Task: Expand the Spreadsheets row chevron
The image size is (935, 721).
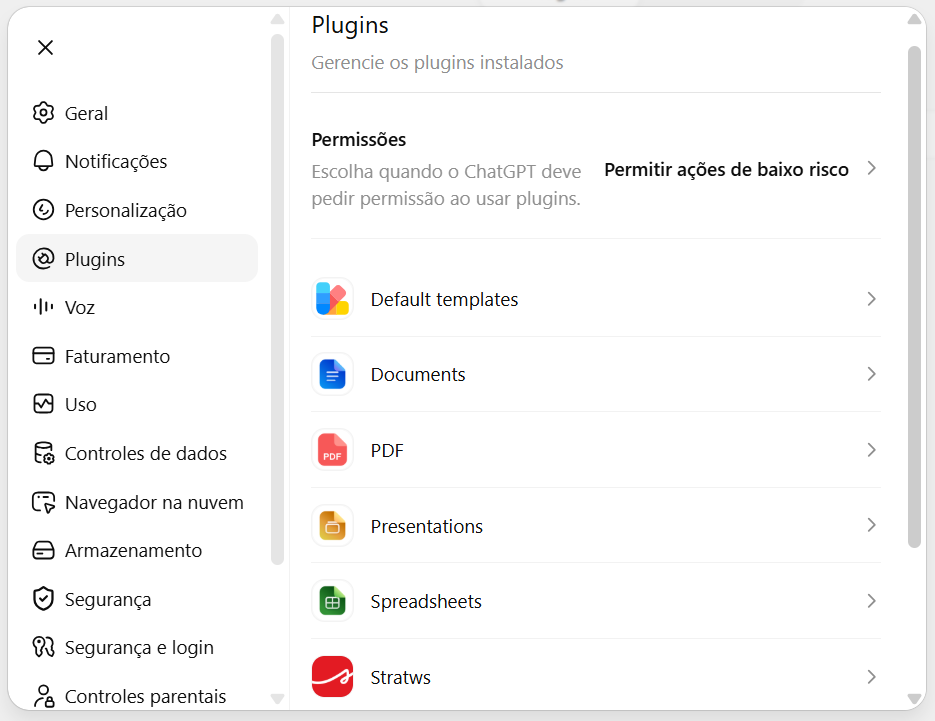Action: point(871,601)
